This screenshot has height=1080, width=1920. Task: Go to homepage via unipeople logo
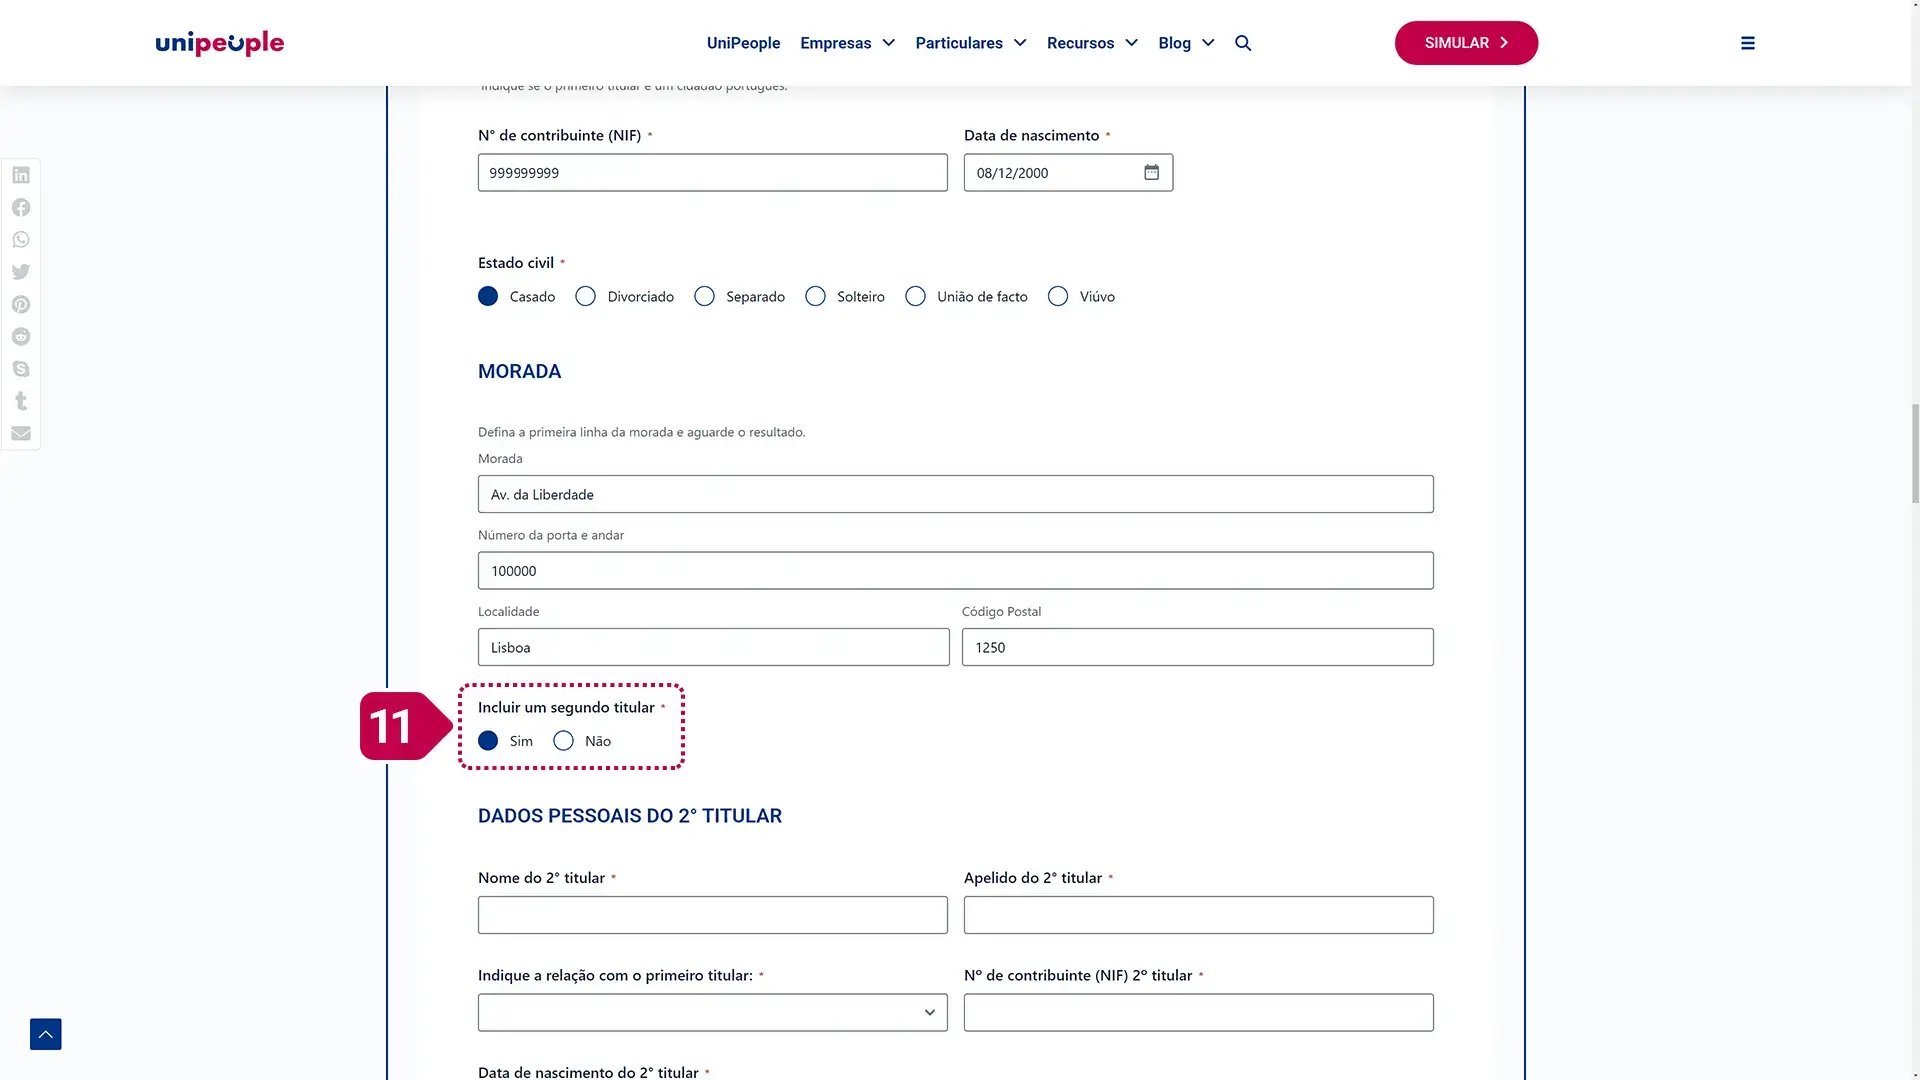coord(220,43)
